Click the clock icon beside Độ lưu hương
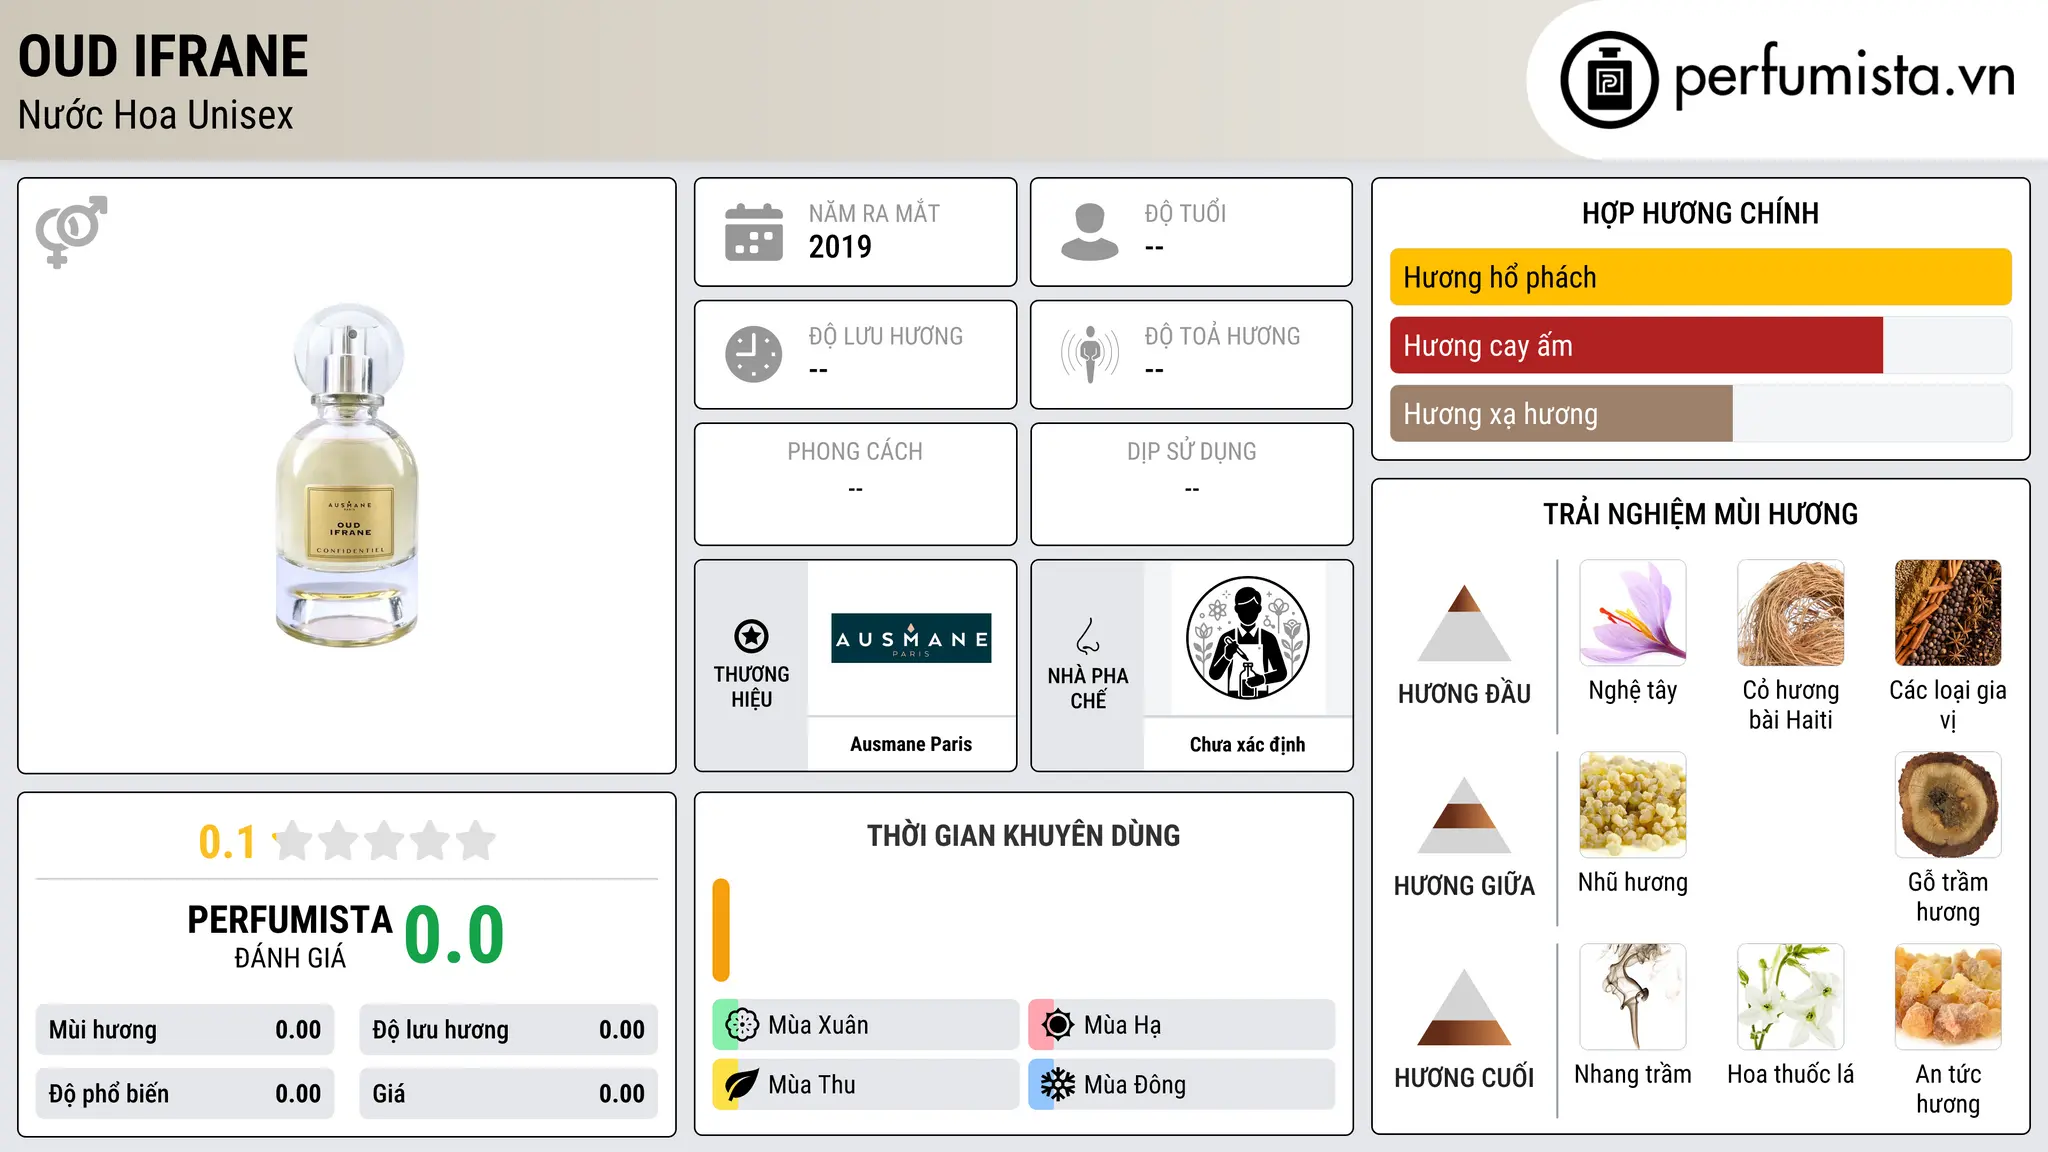The image size is (2048, 1152). tap(754, 354)
